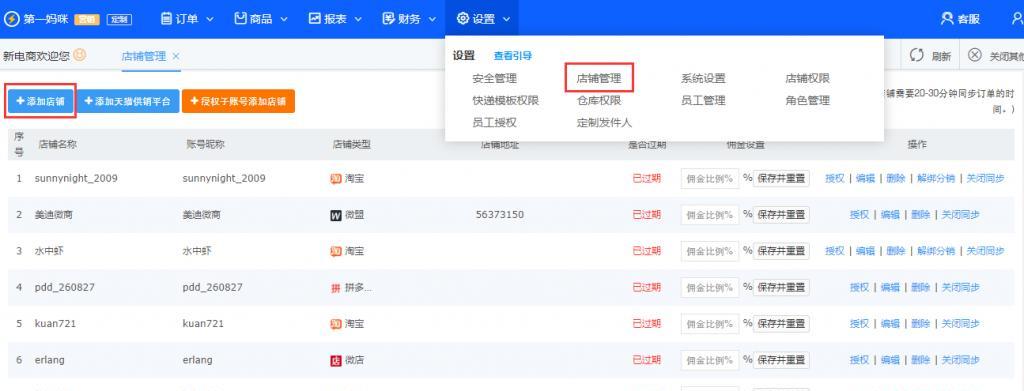Click the 刷新 refresh circular icon
1024x391 pixels.
[x=917, y=55]
